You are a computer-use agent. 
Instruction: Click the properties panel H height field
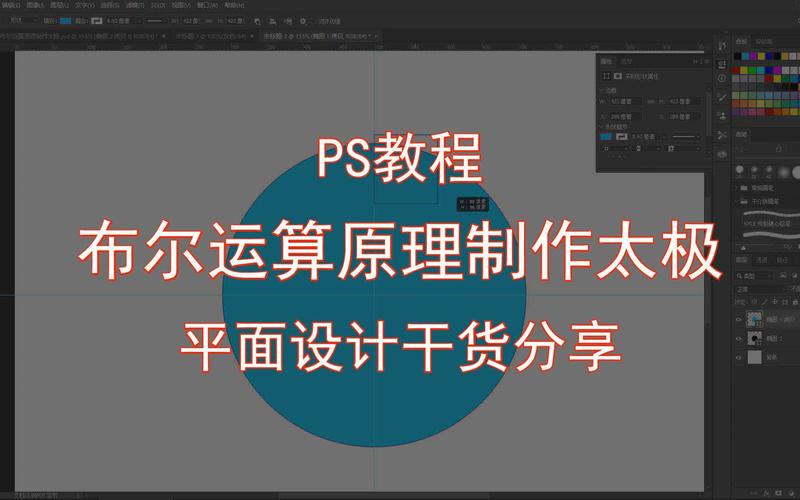click(x=684, y=102)
